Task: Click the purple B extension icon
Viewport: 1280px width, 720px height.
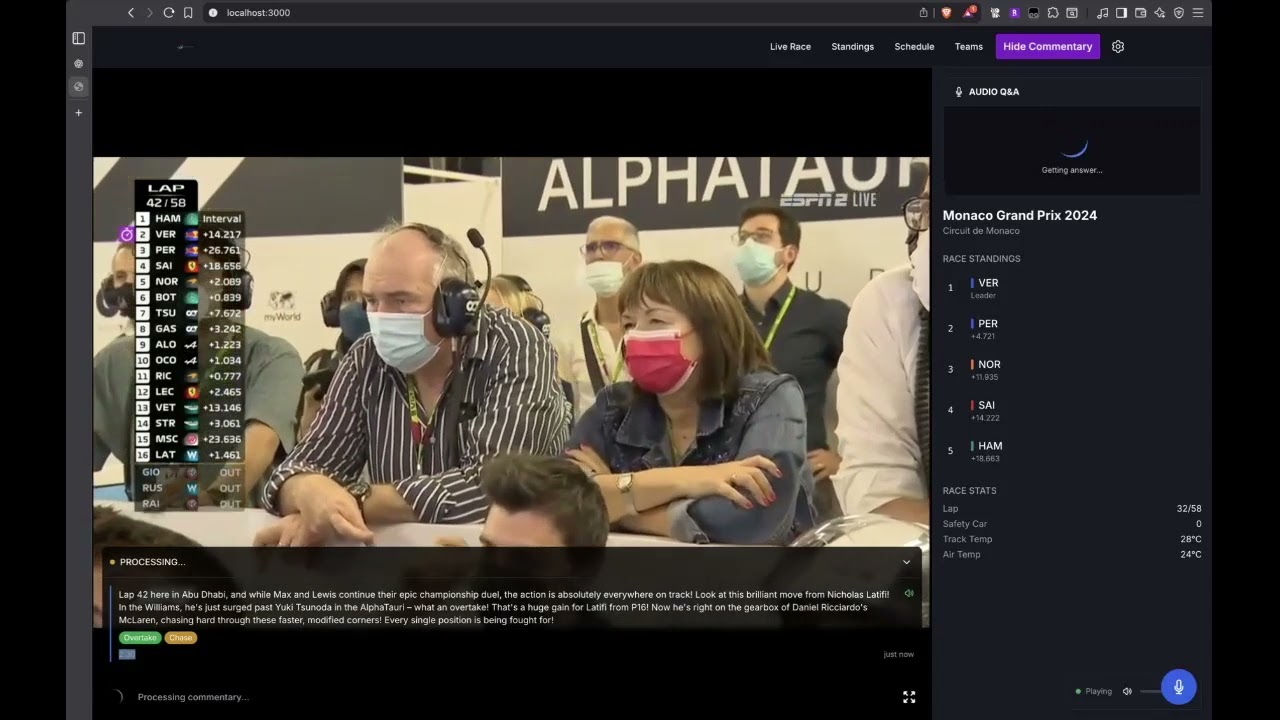Action: tap(1014, 13)
